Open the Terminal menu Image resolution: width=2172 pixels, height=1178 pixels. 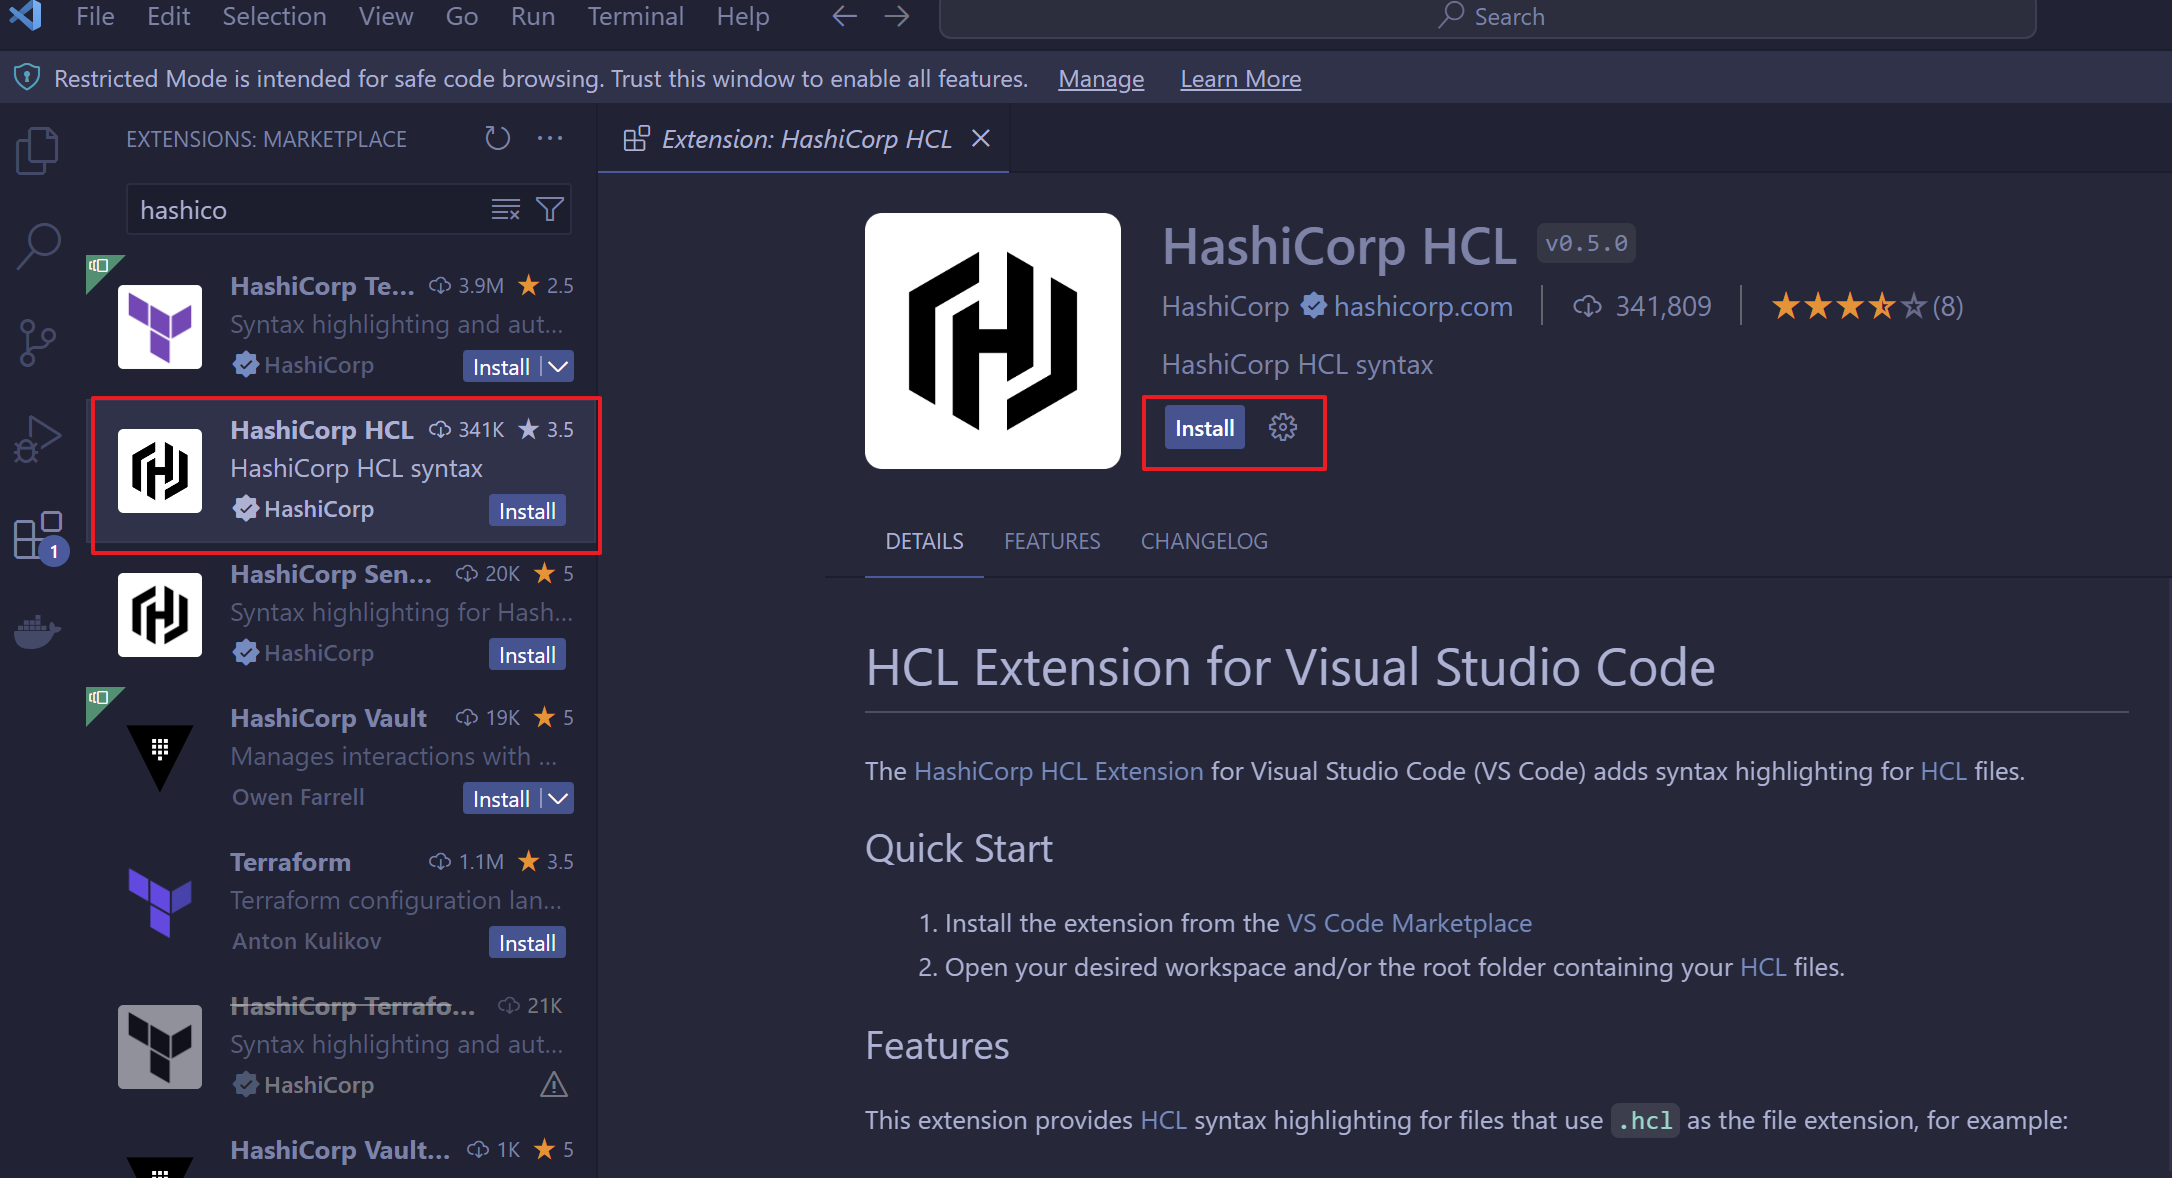635,16
